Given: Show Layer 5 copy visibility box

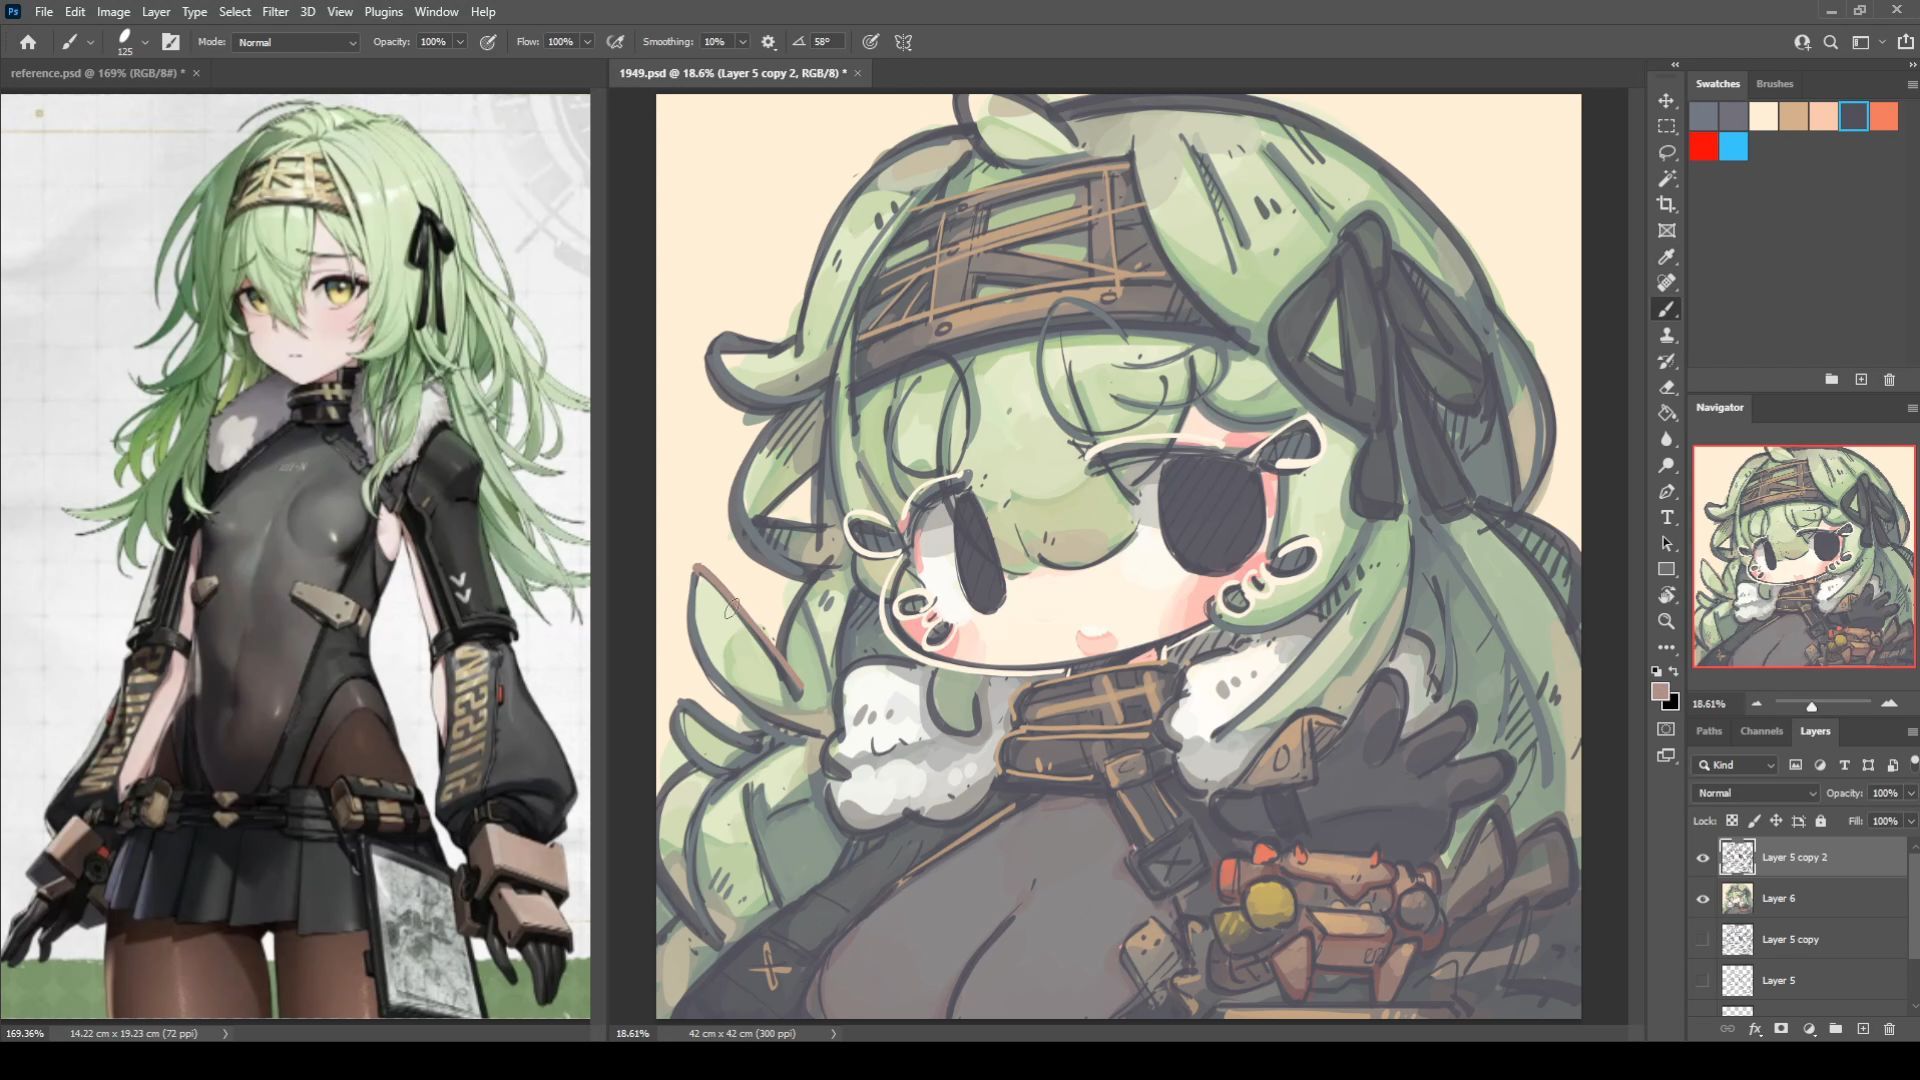Looking at the screenshot, I should [1702, 939].
